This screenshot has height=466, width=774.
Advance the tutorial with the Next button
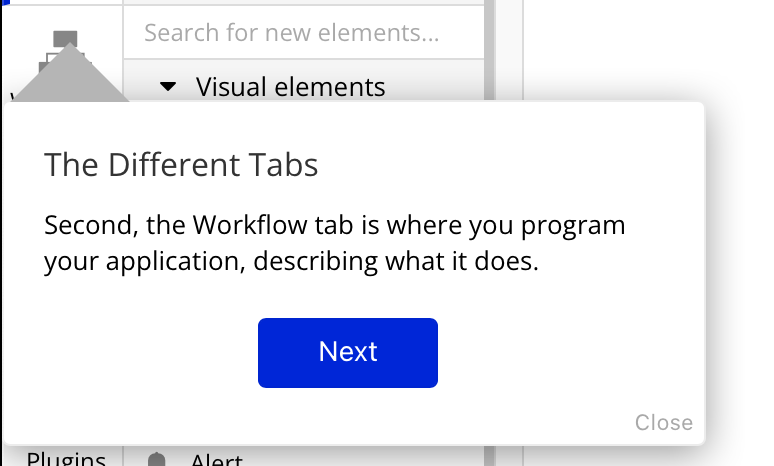coord(348,352)
